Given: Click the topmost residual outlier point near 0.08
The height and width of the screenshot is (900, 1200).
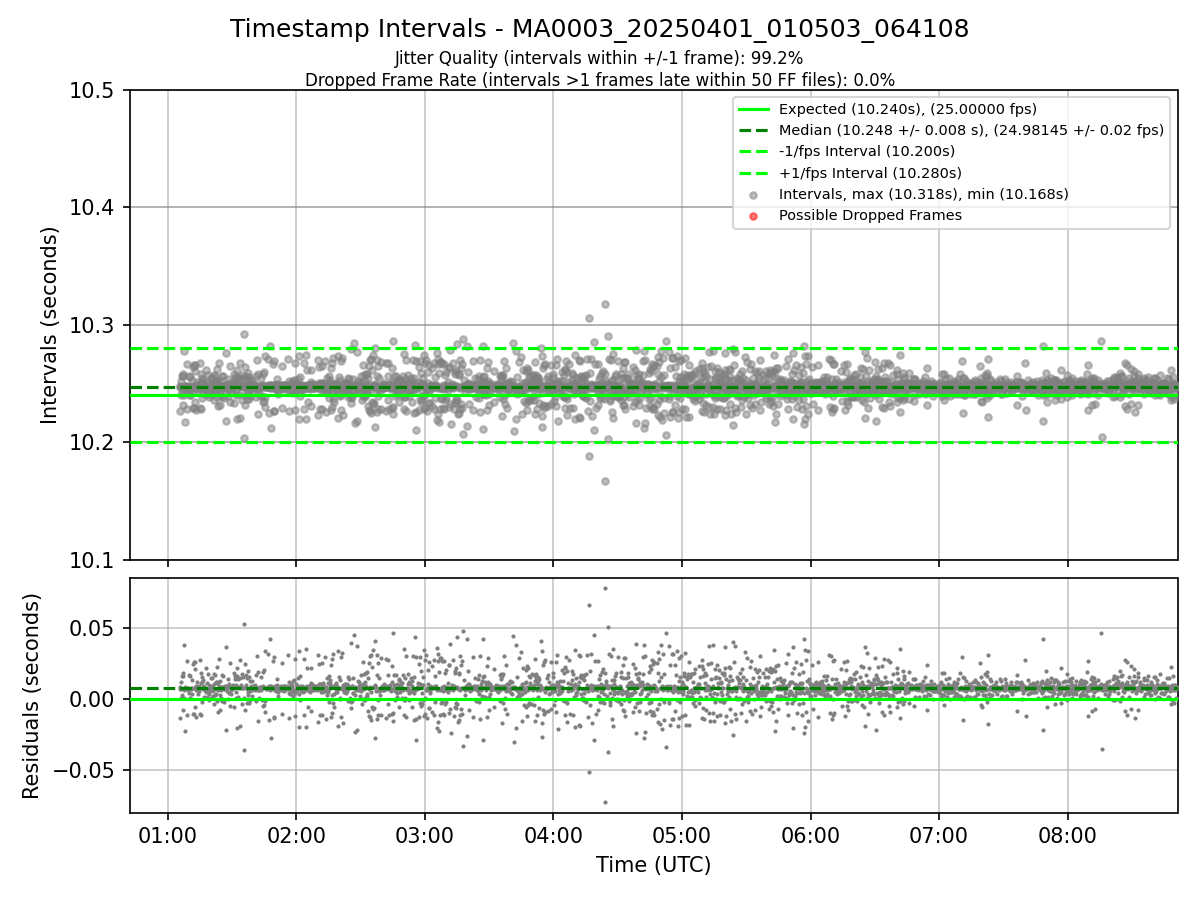Looking at the screenshot, I should (x=605, y=588).
